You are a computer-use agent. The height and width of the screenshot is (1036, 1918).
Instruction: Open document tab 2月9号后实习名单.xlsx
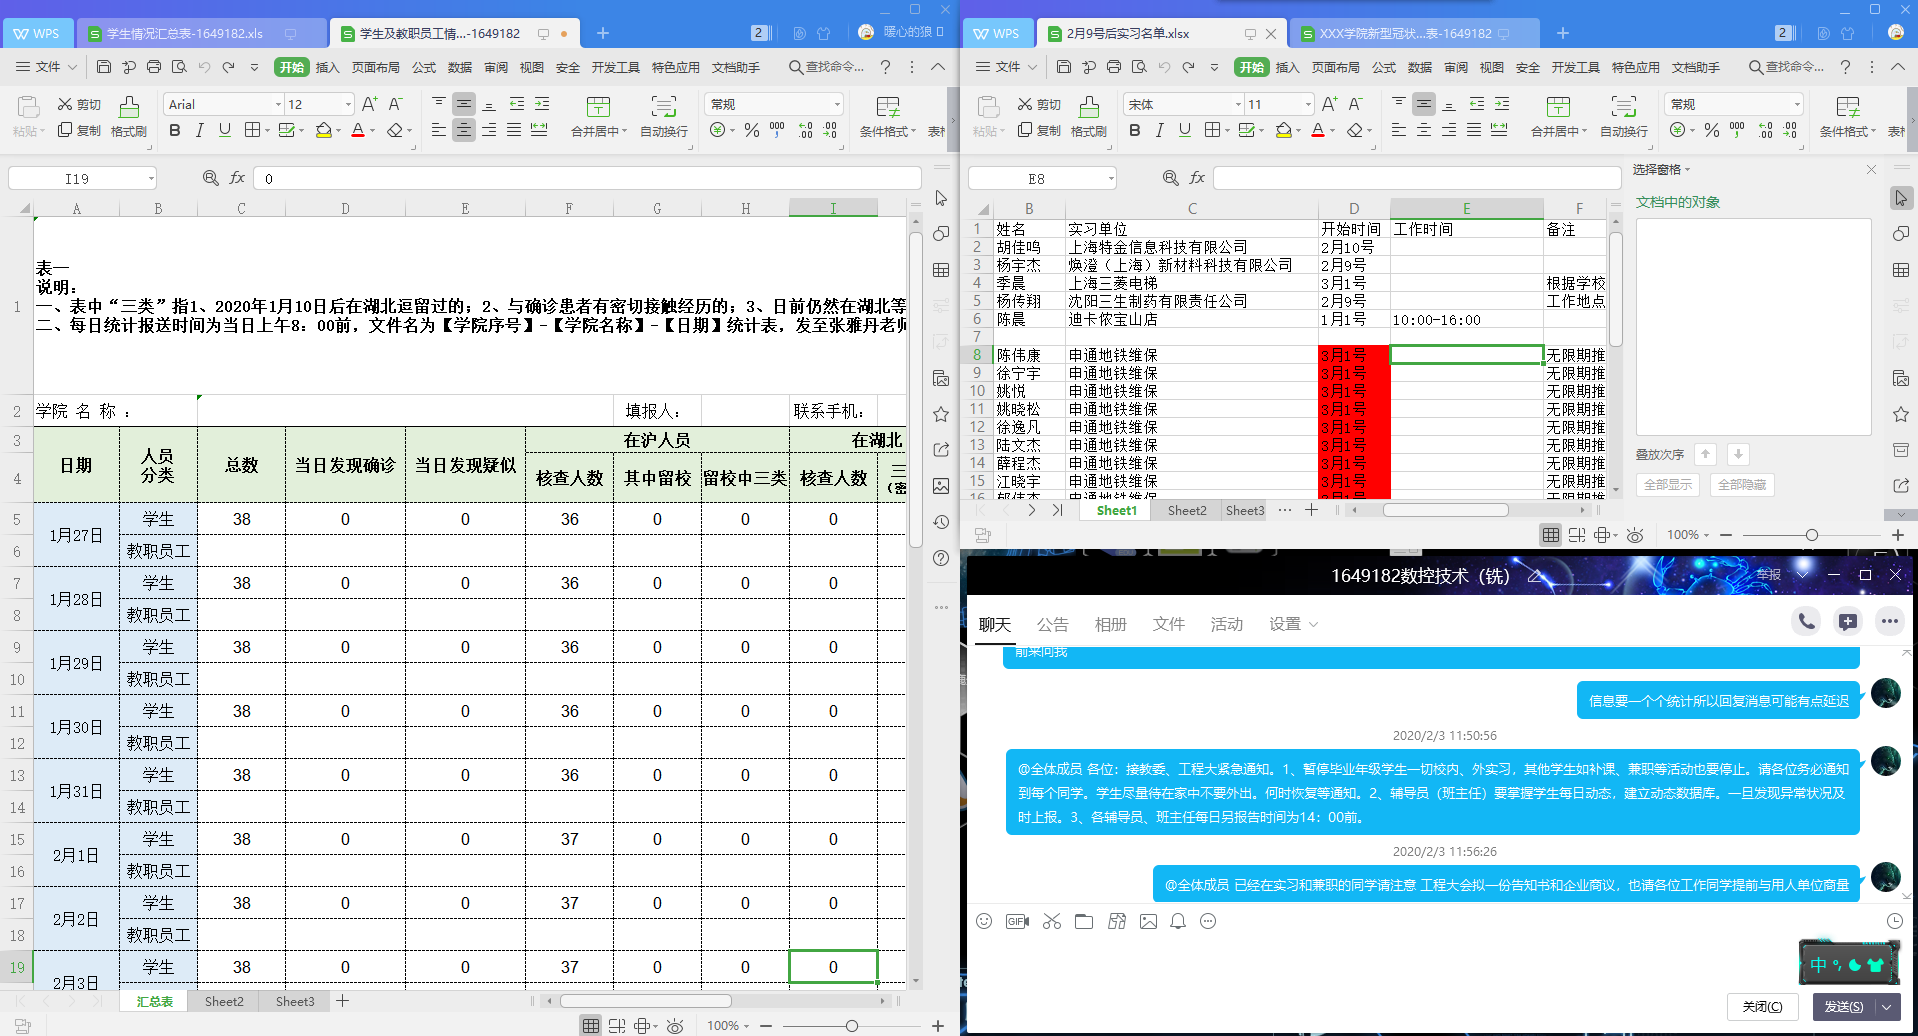(x=1127, y=33)
